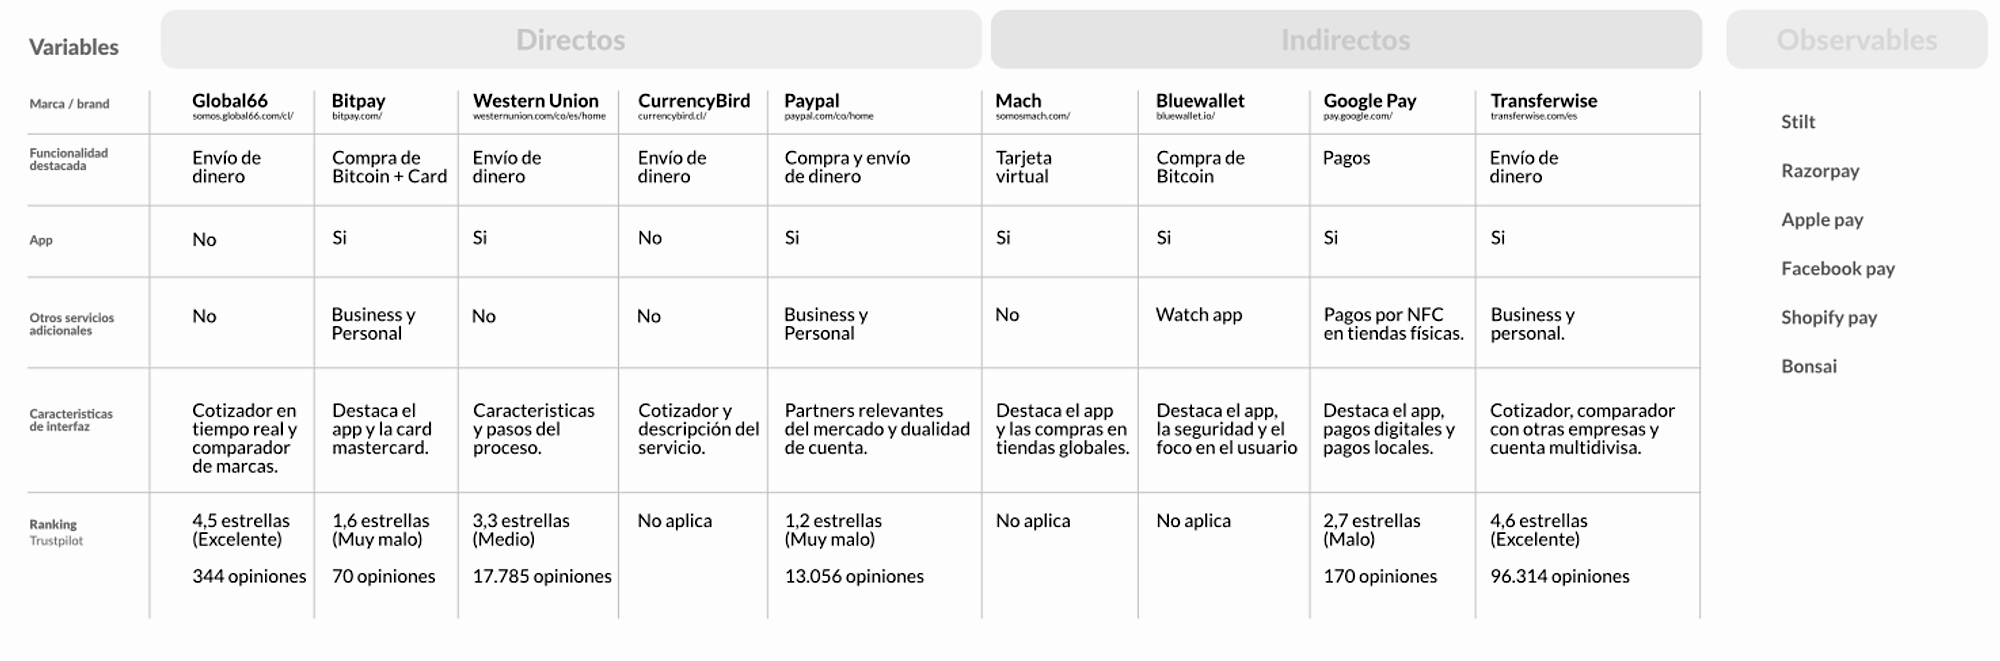Click the Variables heading
The image size is (2000, 661).
73,47
